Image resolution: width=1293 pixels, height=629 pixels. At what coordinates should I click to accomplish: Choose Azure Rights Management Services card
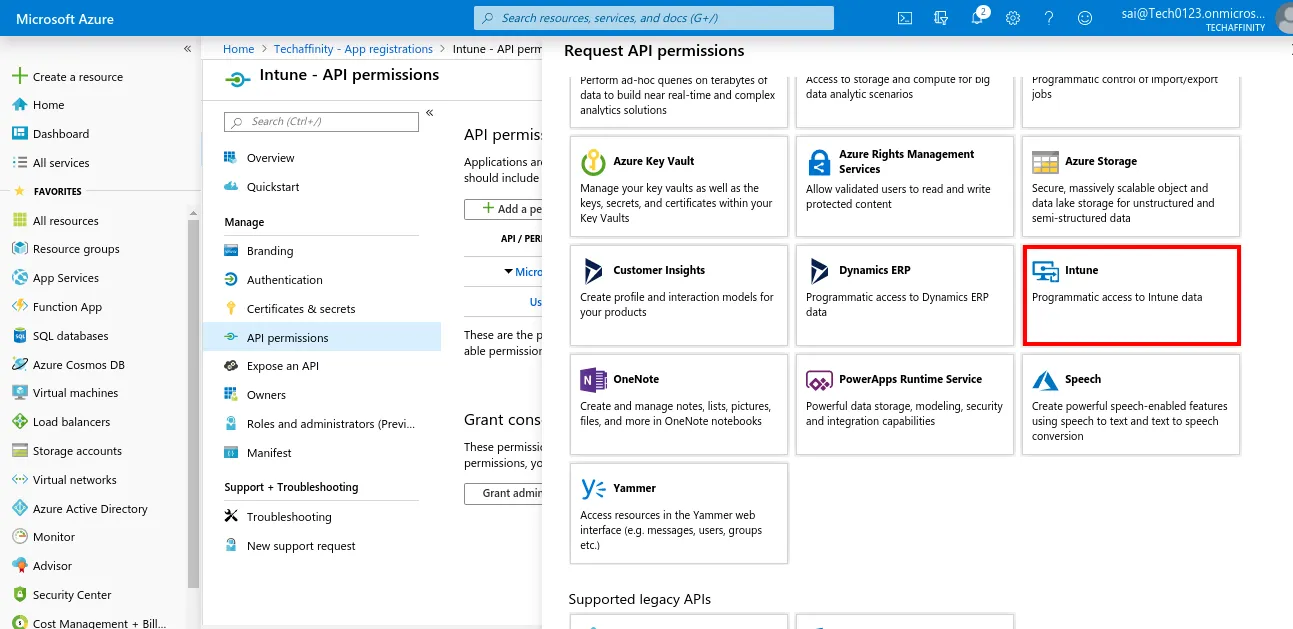(905, 187)
